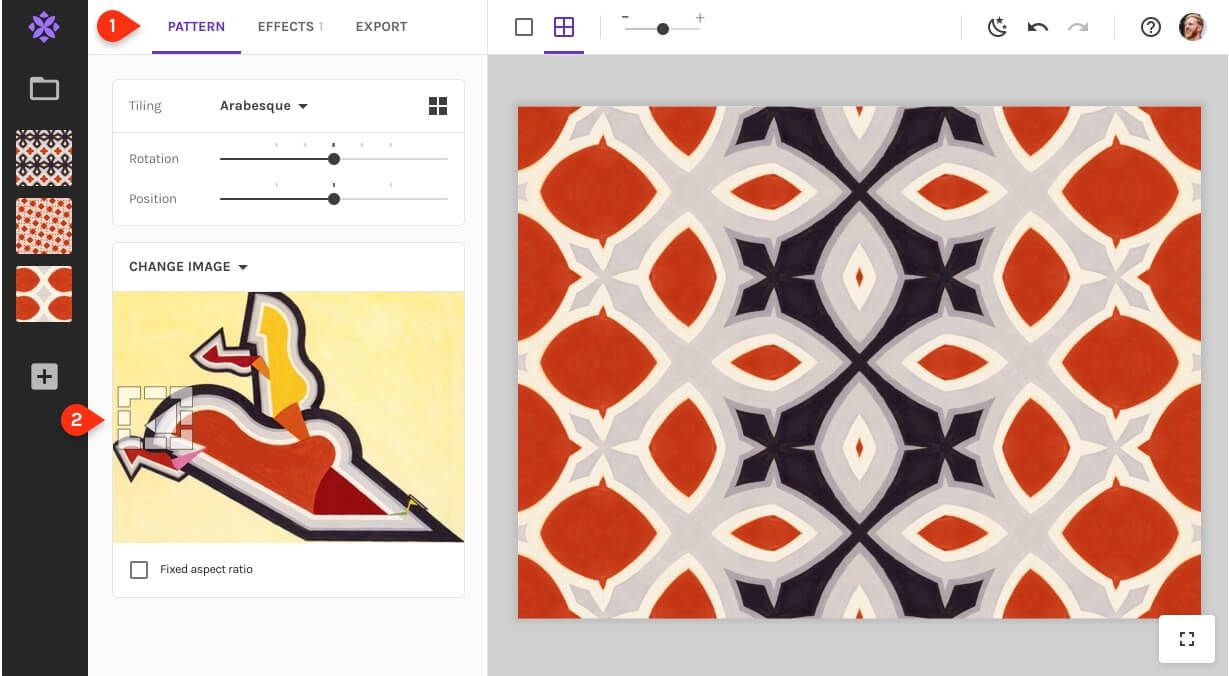Click the zoom slider handle
The image size is (1229, 676).
pyautogui.click(x=663, y=29)
